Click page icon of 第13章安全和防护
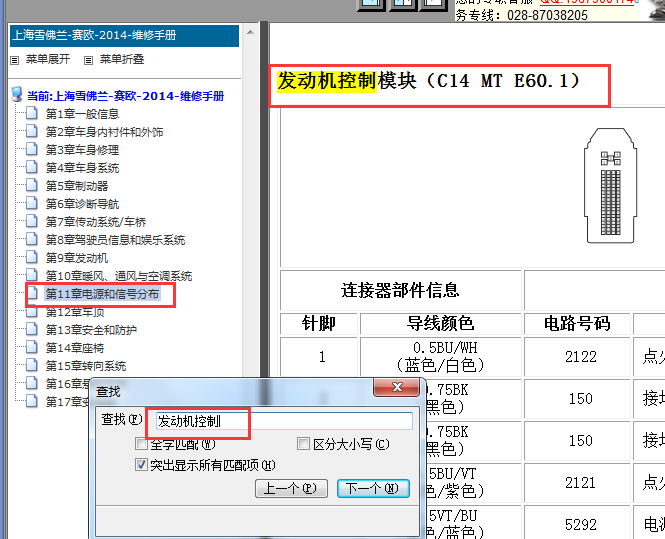665x539 pixels. tap(32, 329)
